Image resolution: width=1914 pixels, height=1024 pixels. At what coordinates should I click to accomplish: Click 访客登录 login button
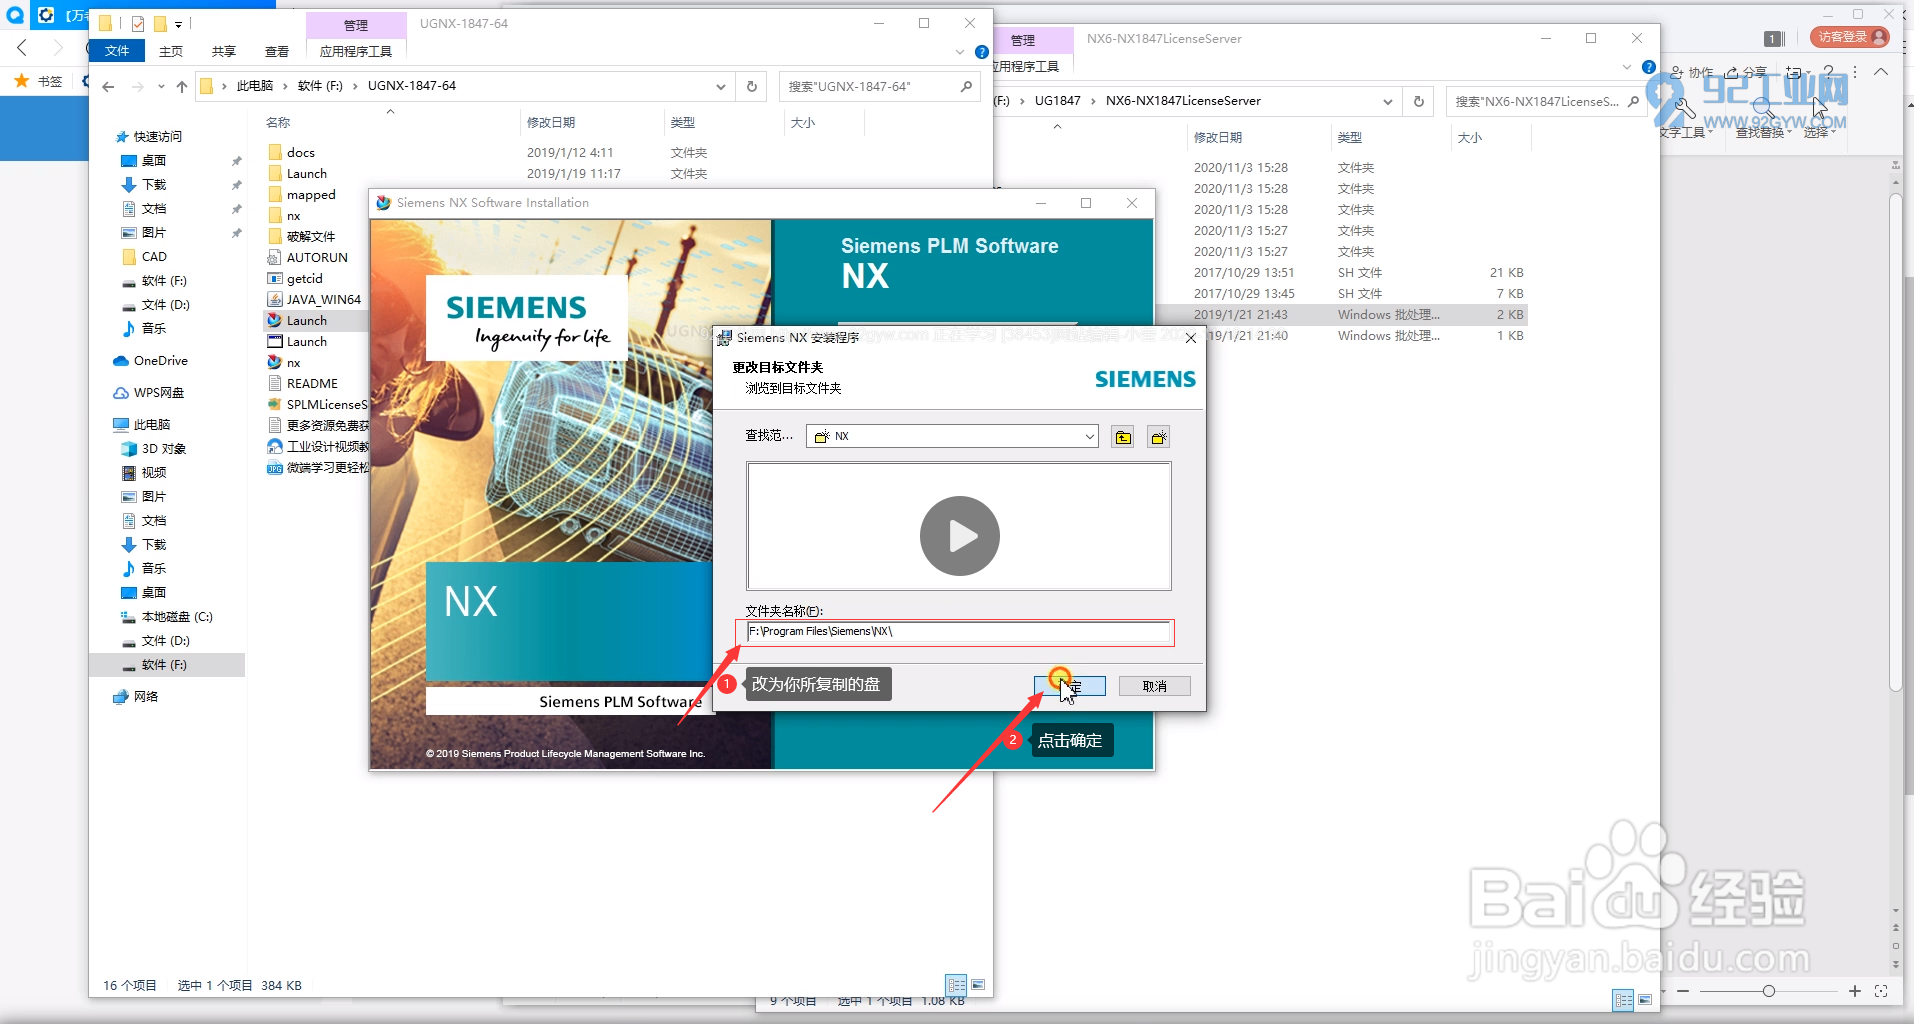pyautogui.click(x=1850, y=37)
